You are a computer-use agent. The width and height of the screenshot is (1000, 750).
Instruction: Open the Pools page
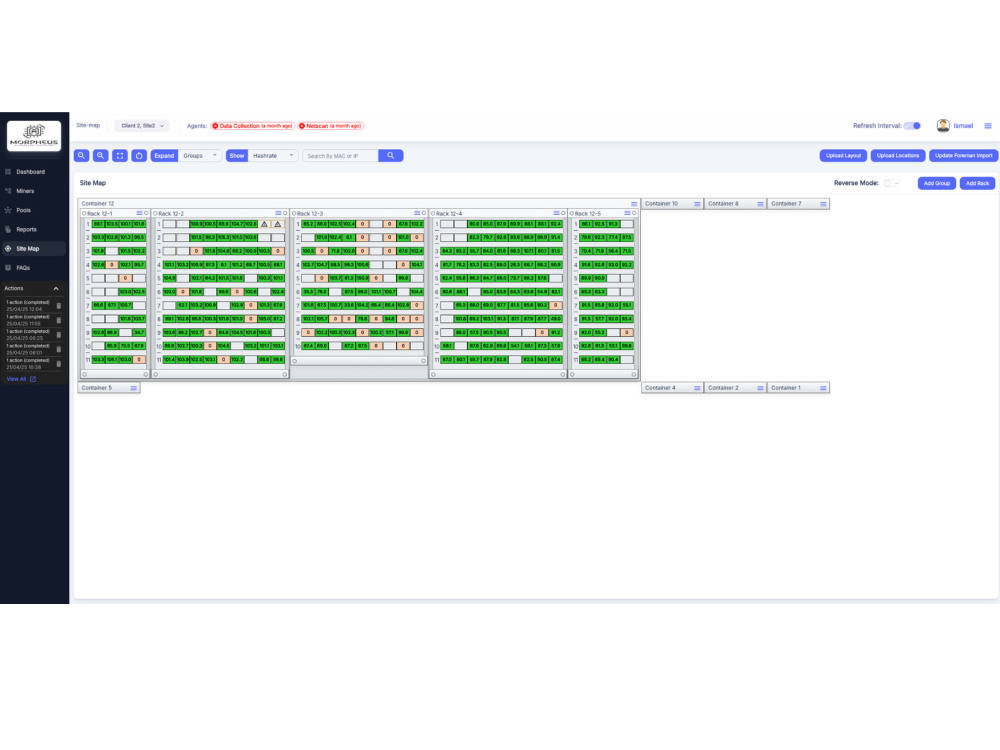tap(24, 210)
